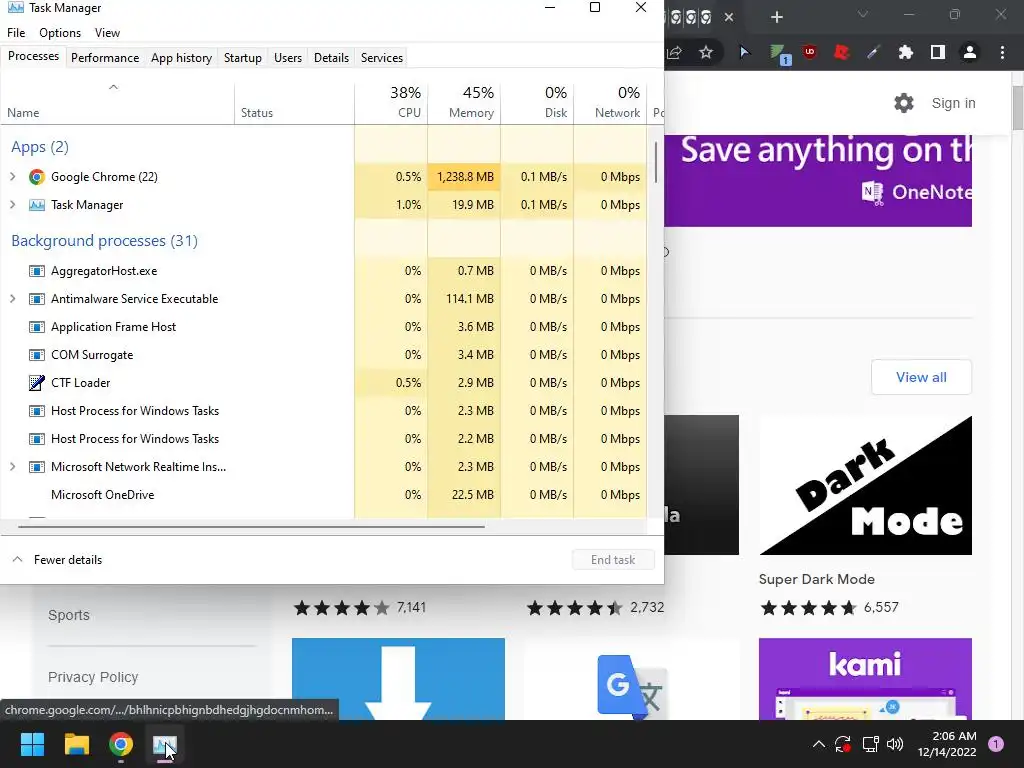Open a new Chrome tab with plus button
This screenshot has width=1024, height=768.
776,17
